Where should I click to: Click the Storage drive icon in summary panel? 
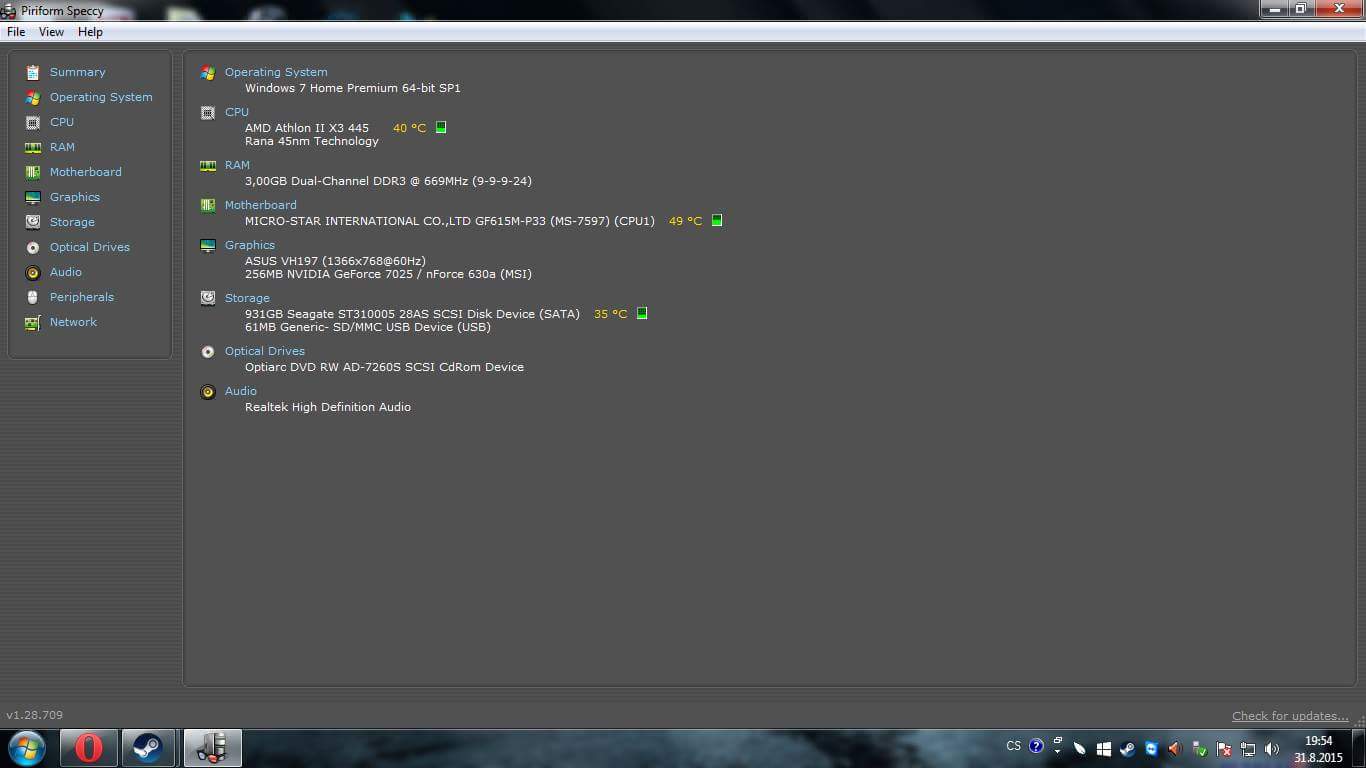[x=208, y=298]
